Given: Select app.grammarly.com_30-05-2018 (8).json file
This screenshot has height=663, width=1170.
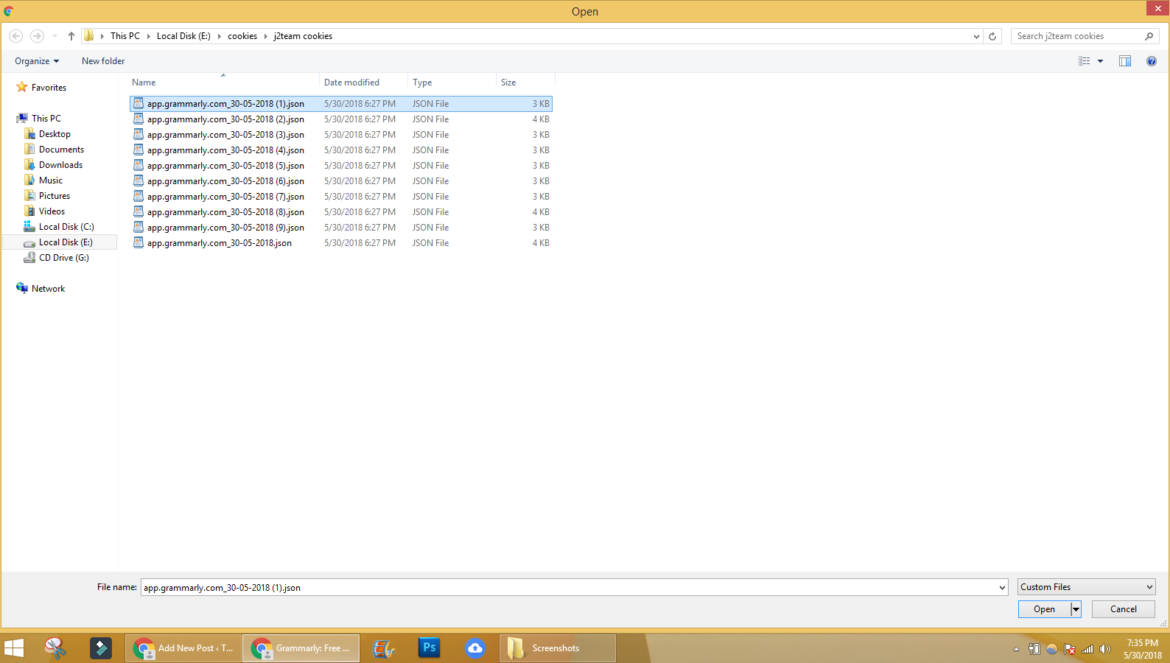Looking at the screenshot, I should 341,212.
